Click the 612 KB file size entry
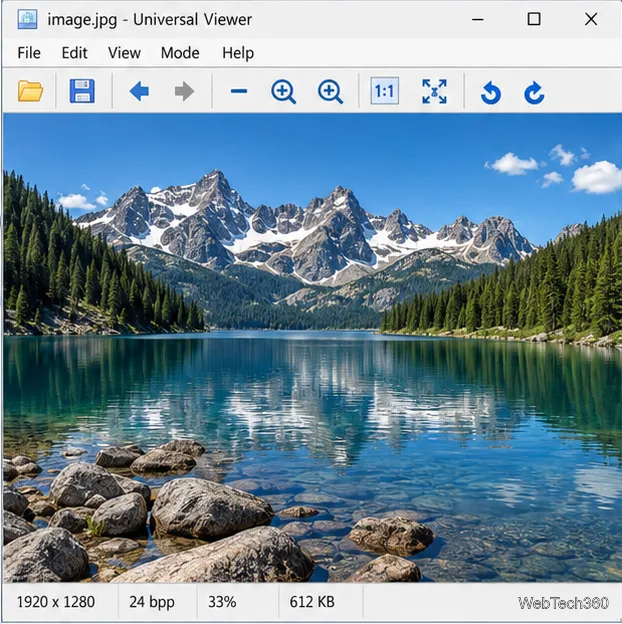 click(312, 602)
